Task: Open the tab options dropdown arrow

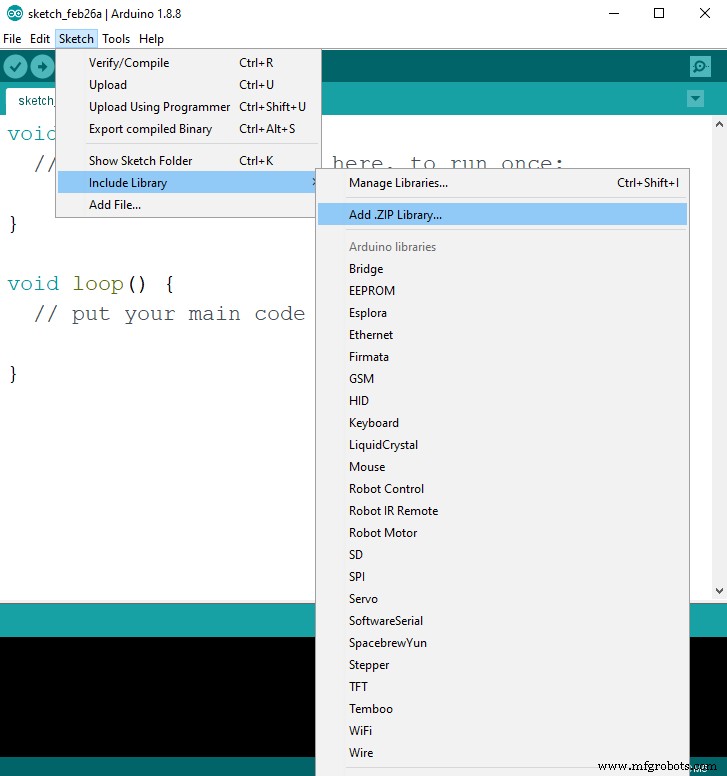Action: coord(695,99)
